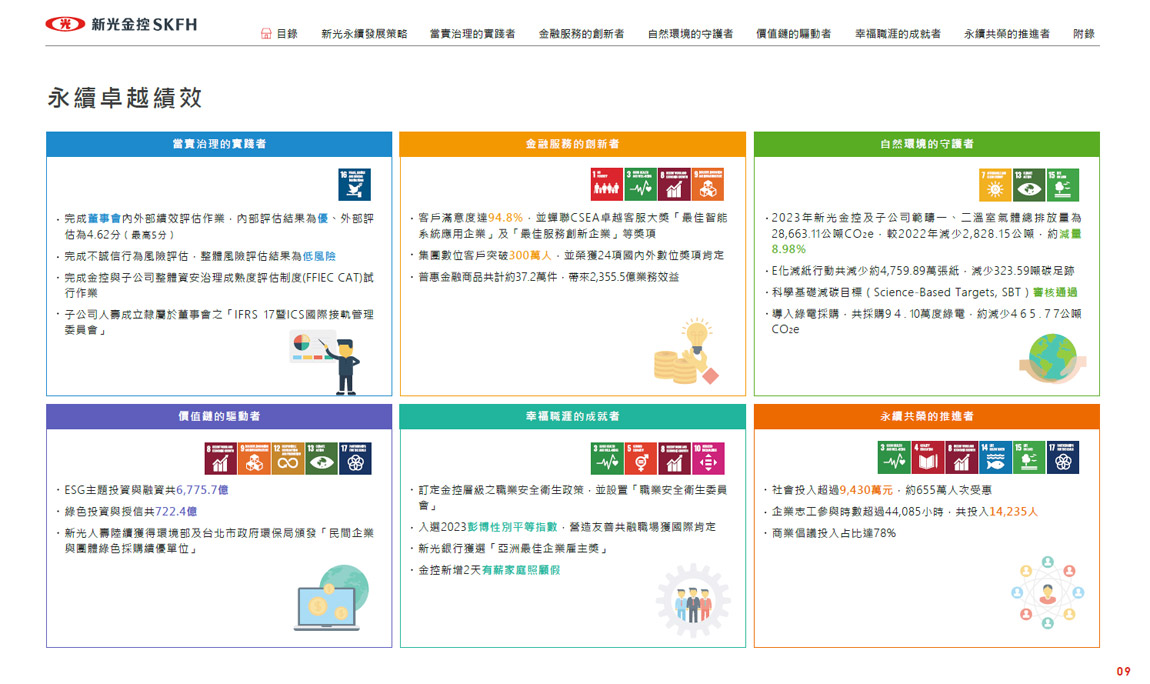Open 新光永續發展策略 in the top navigation
This screenshot has width=1150, height=684.
click(364, 33)
